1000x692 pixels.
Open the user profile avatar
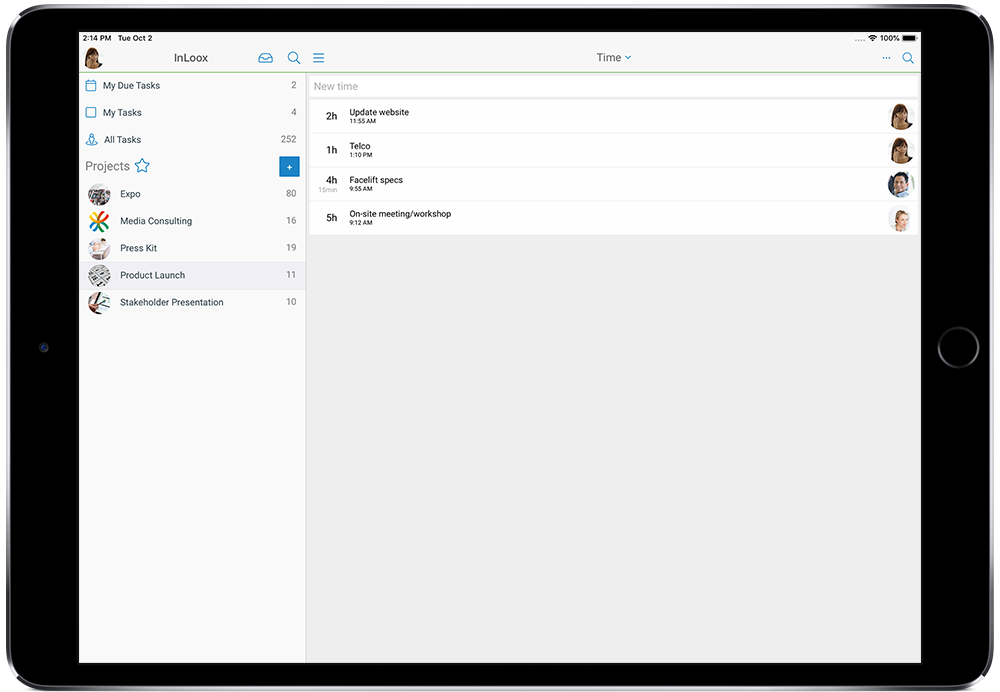coord(94,58)
